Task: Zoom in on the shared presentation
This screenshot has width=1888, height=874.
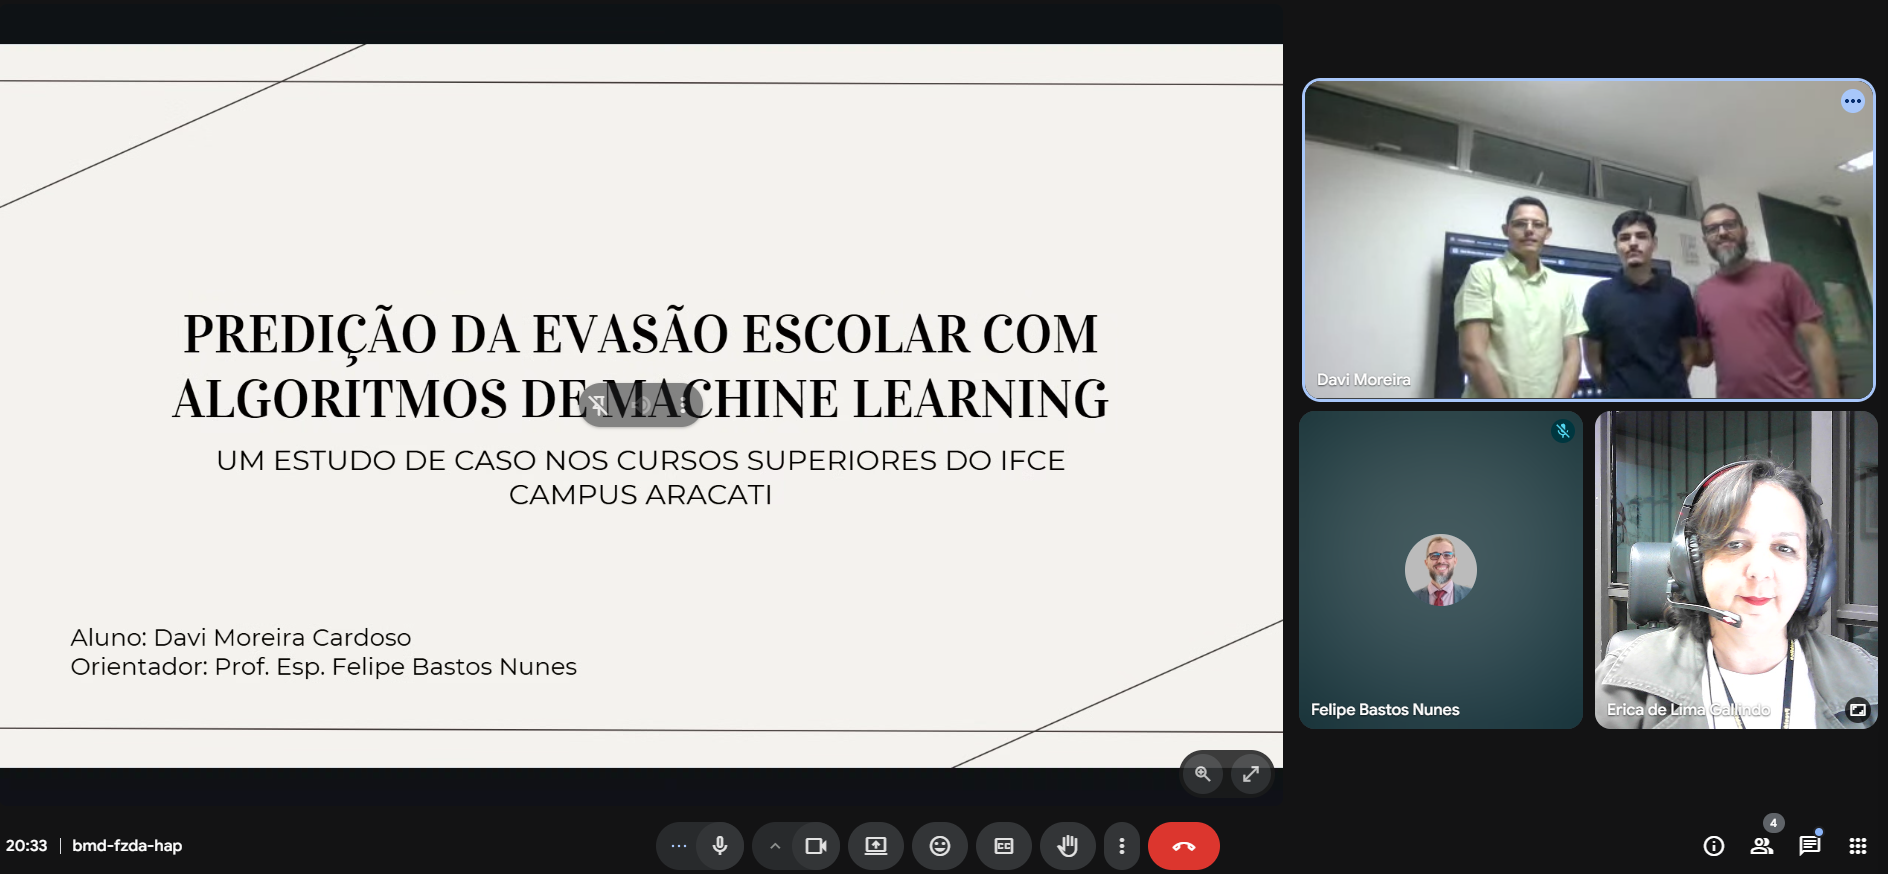Action: coord(1202,773)
